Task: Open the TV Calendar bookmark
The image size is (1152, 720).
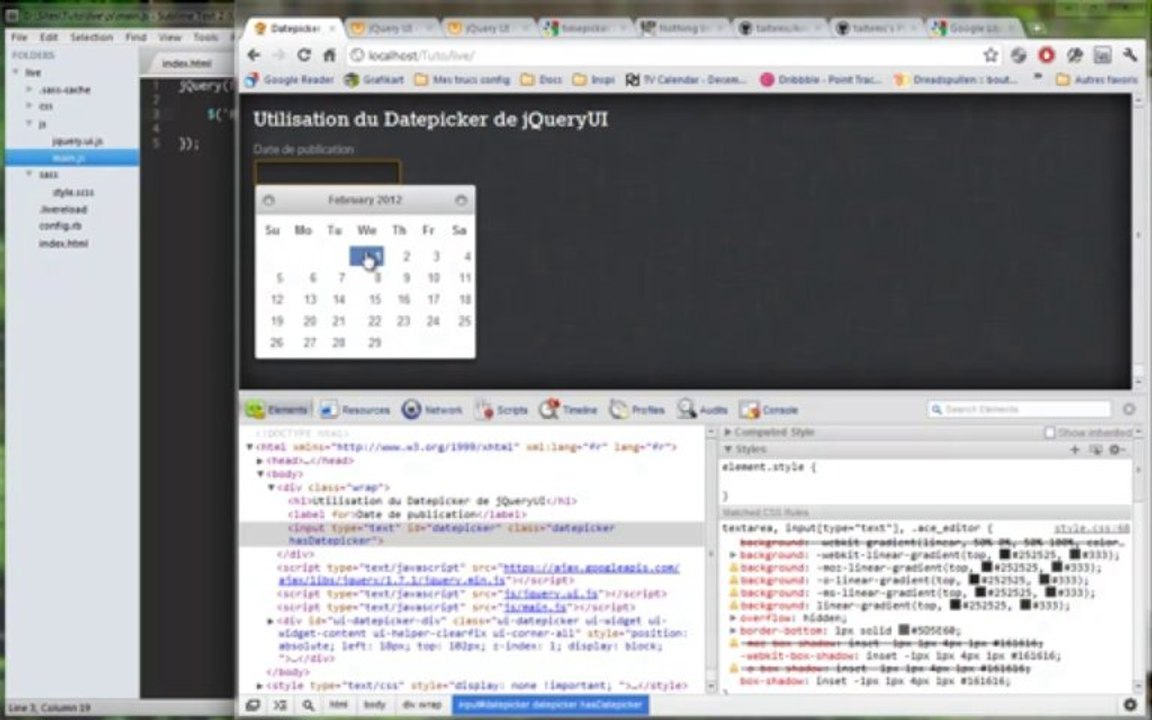Action: coord(685,79)
